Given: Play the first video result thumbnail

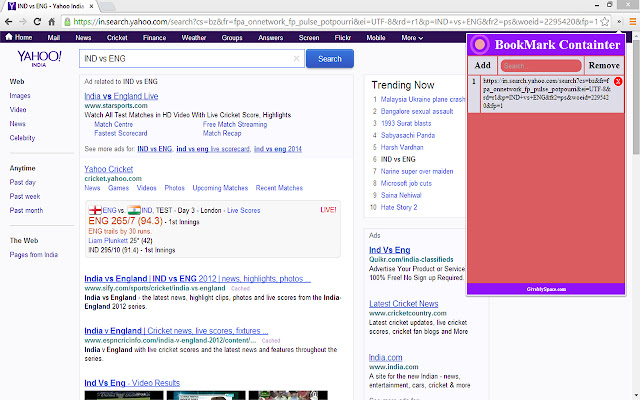Looking at the screenshot, I should pos(124,395).
